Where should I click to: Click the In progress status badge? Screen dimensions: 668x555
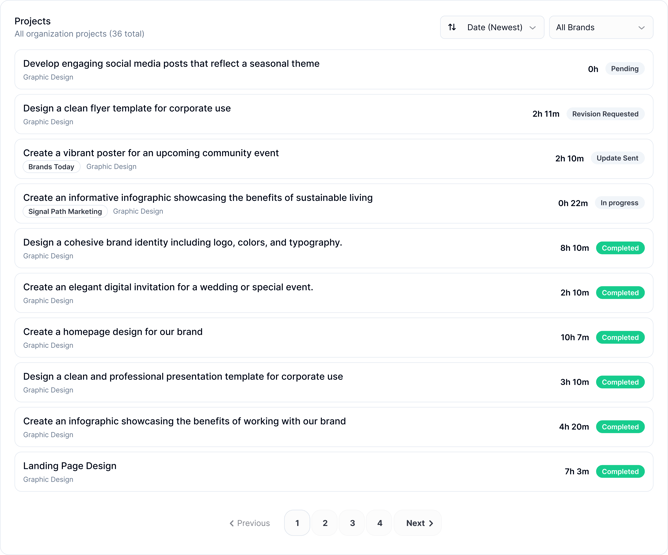pos(619,203)
